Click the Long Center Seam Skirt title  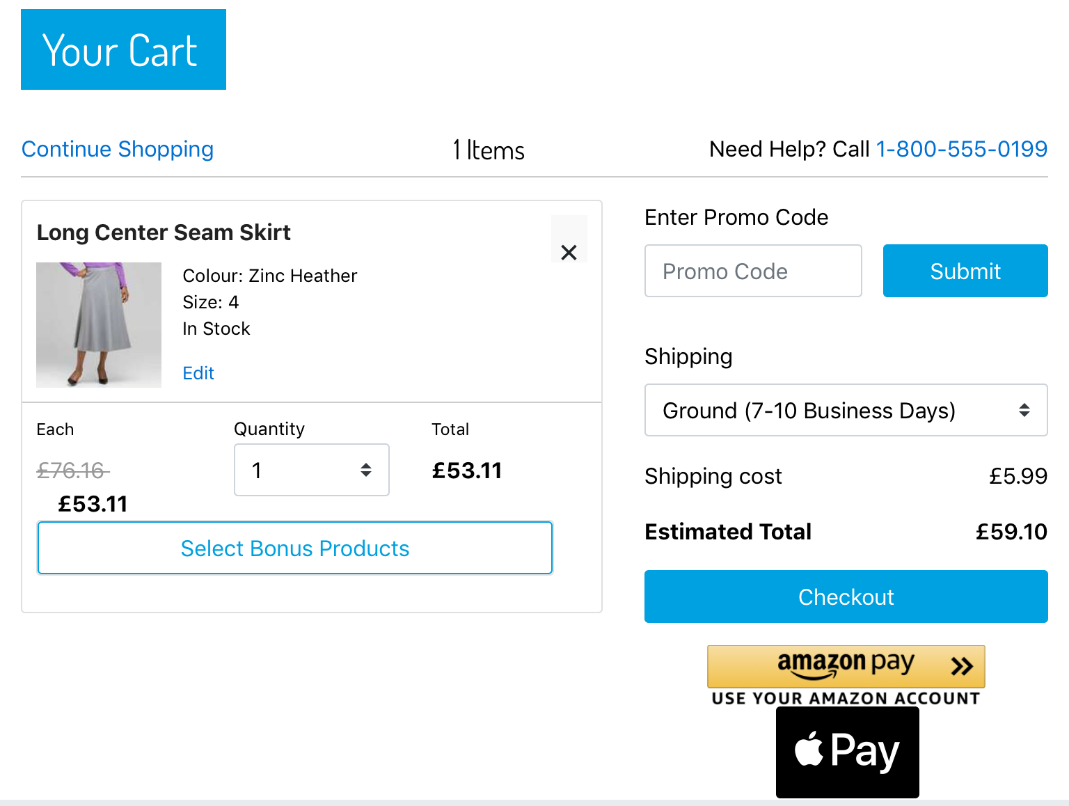click(164, 233)
